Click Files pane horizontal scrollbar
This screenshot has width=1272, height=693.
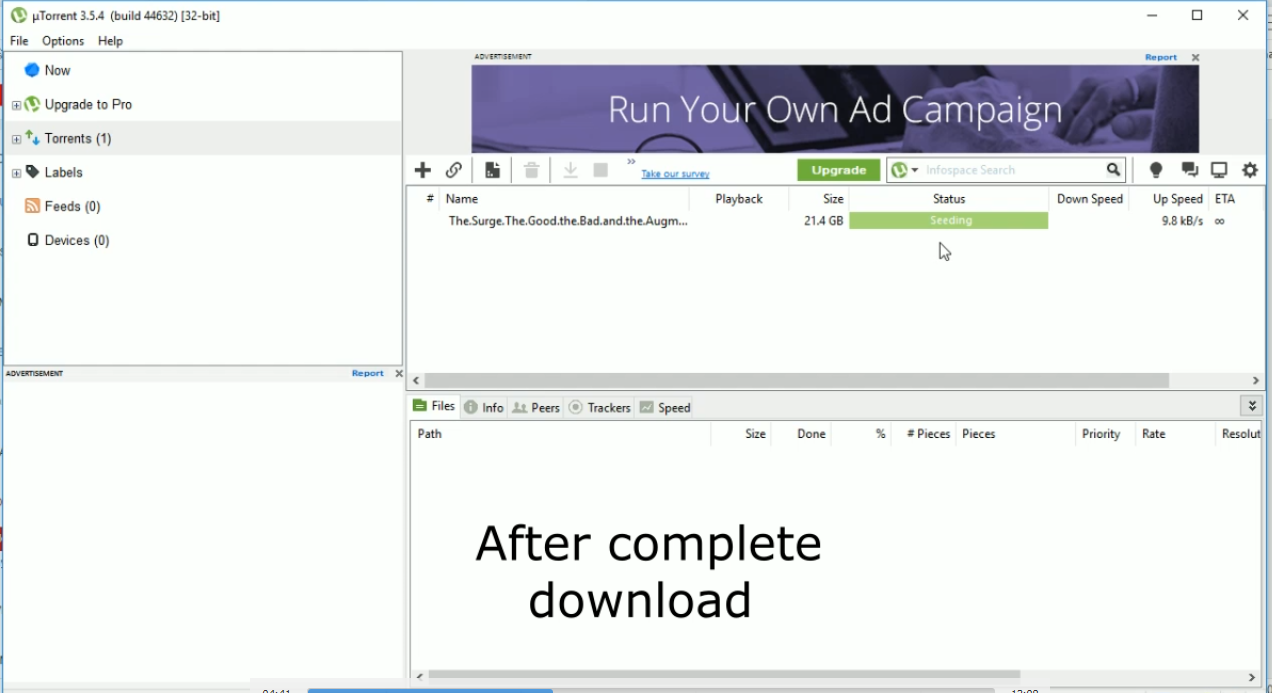724,676
